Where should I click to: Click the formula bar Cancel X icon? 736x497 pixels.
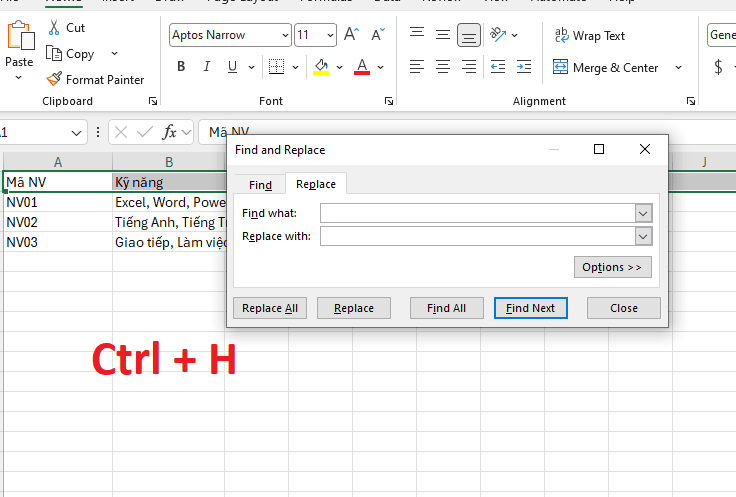click(x=121, y=132)
